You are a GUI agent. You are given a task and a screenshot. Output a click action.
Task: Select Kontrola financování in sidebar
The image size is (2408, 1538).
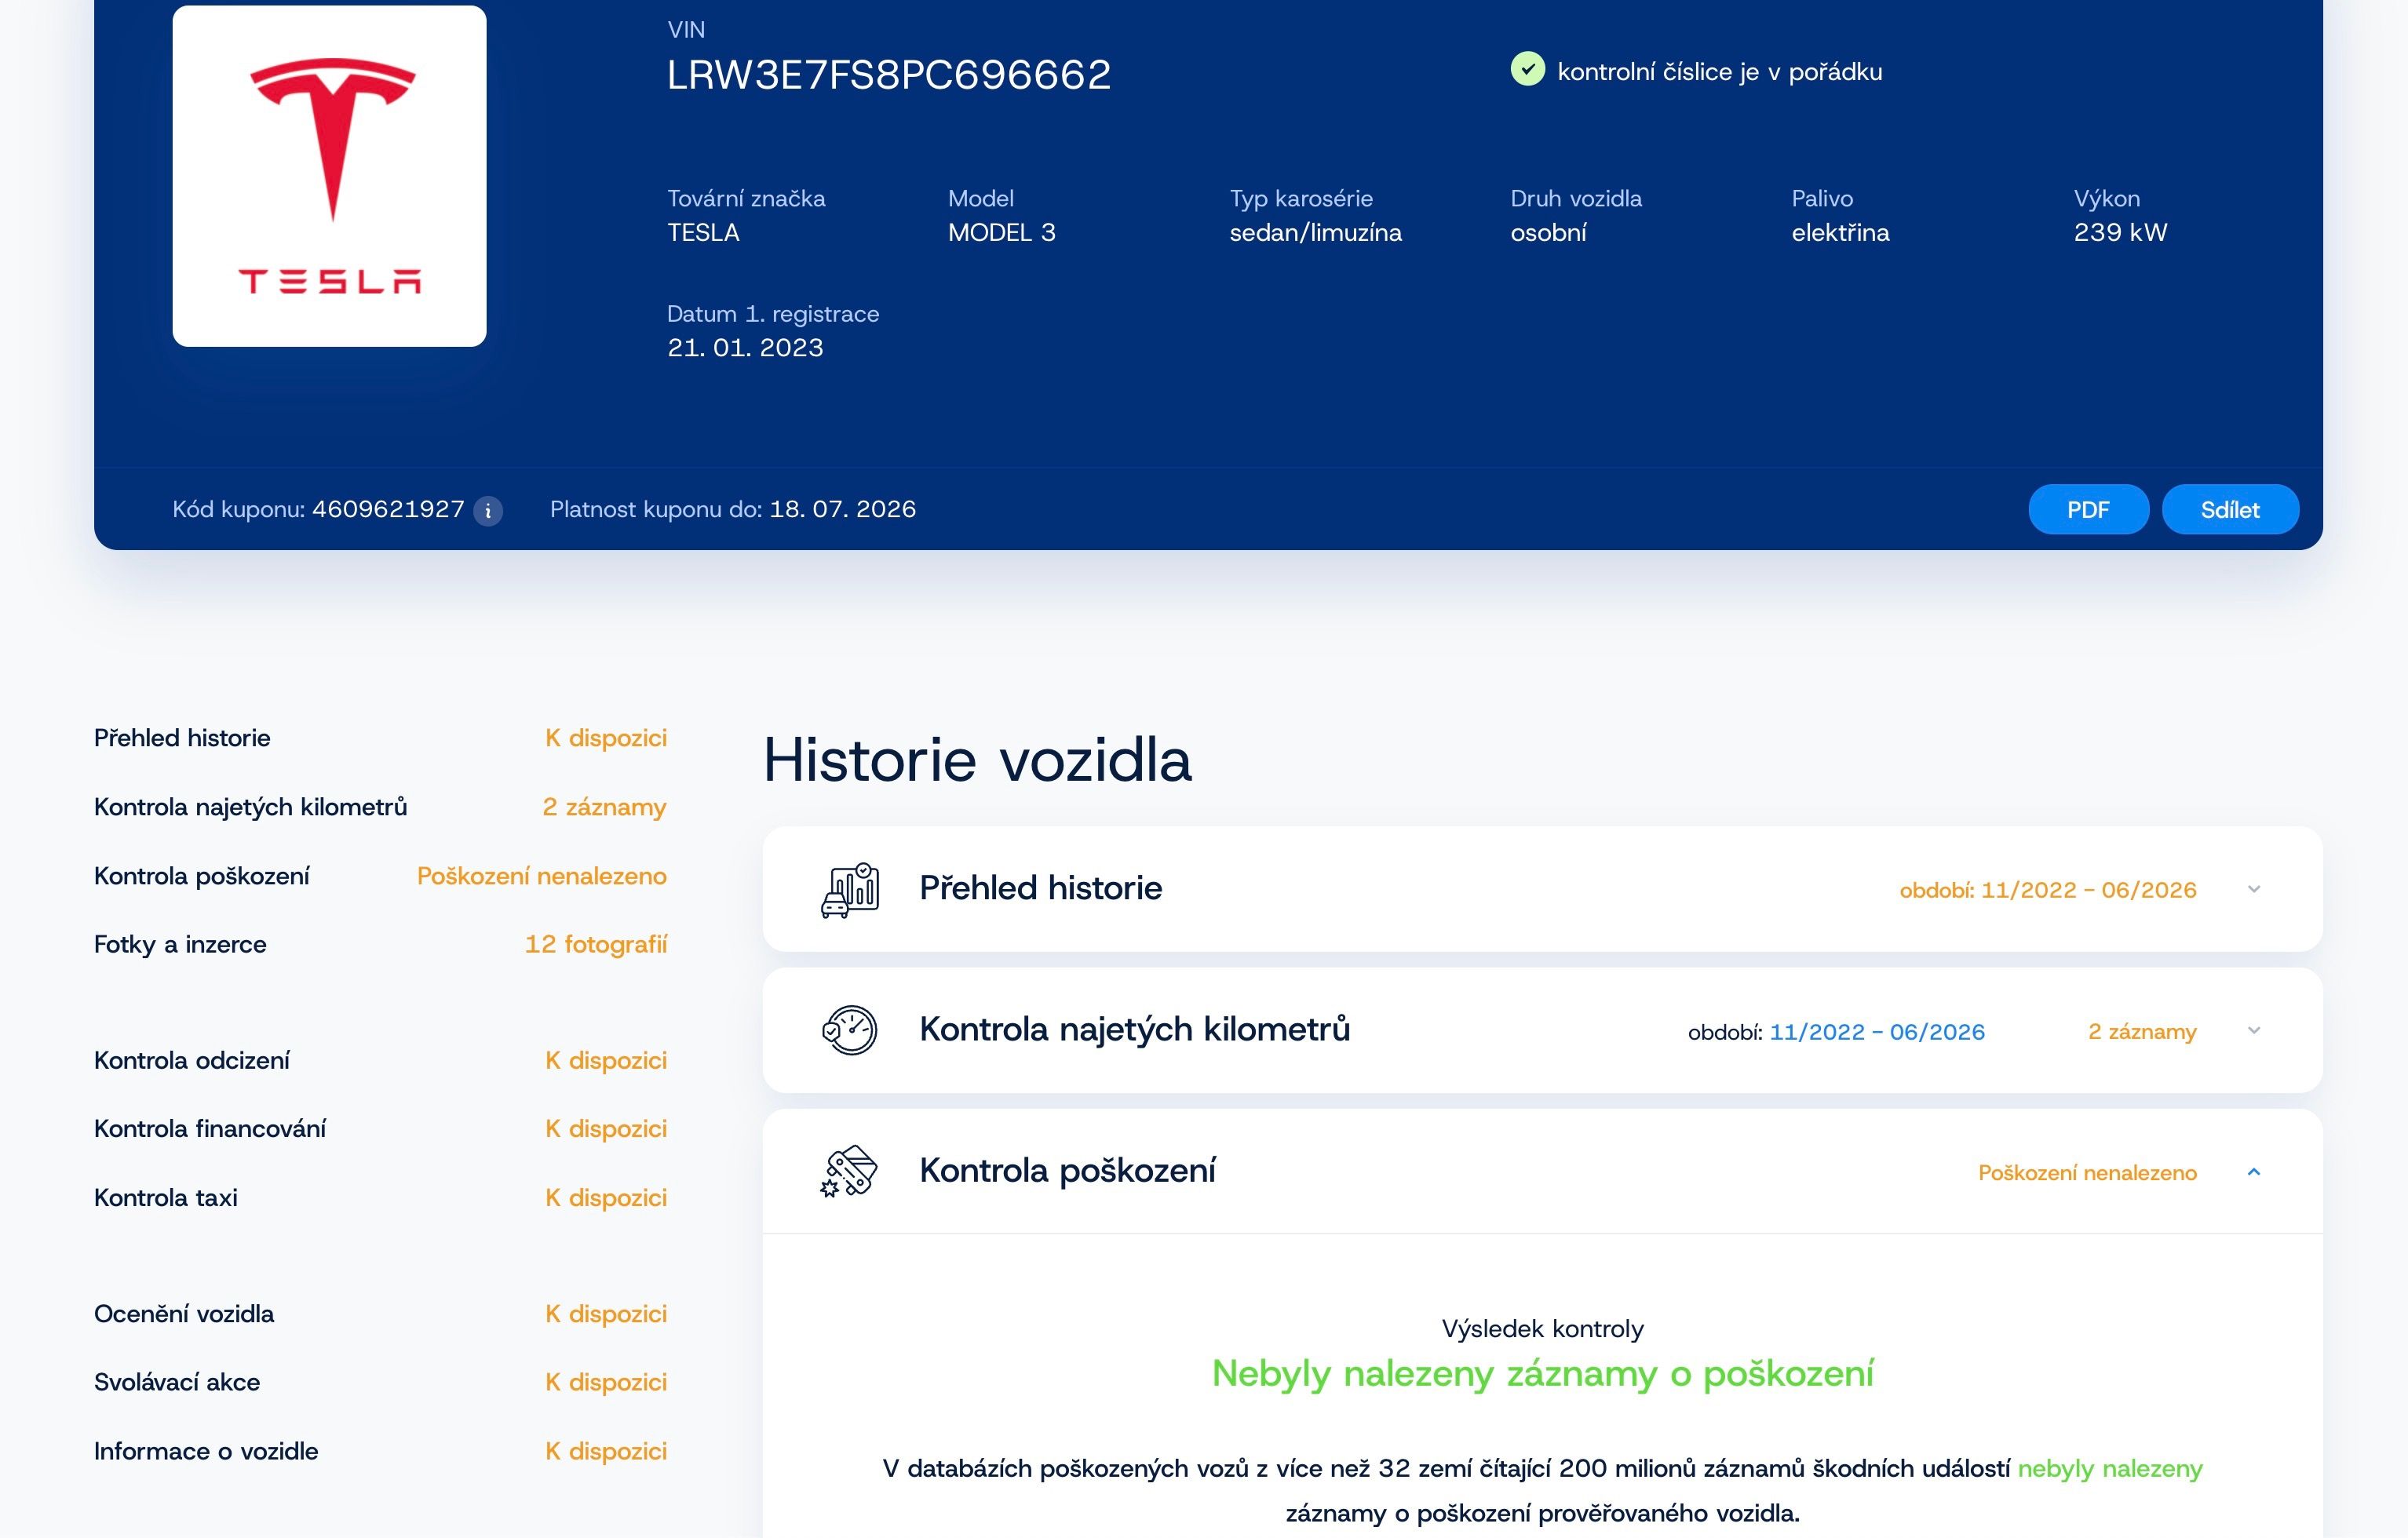380,1128
